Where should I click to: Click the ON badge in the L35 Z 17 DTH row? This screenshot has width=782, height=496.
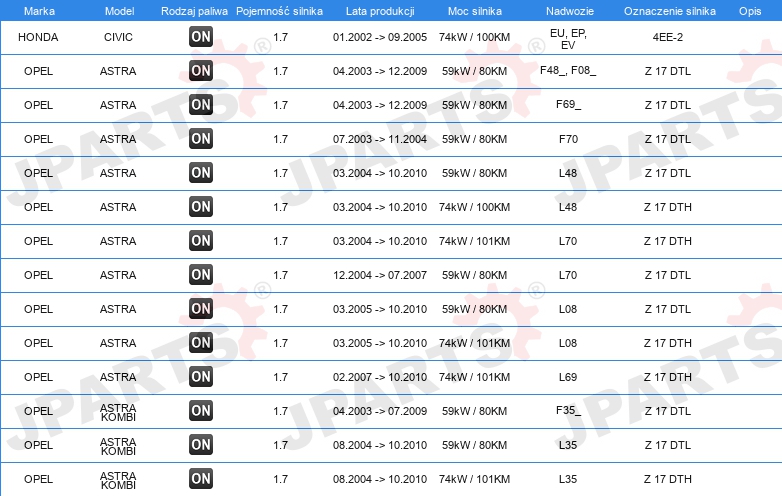[x=201, y=478]
